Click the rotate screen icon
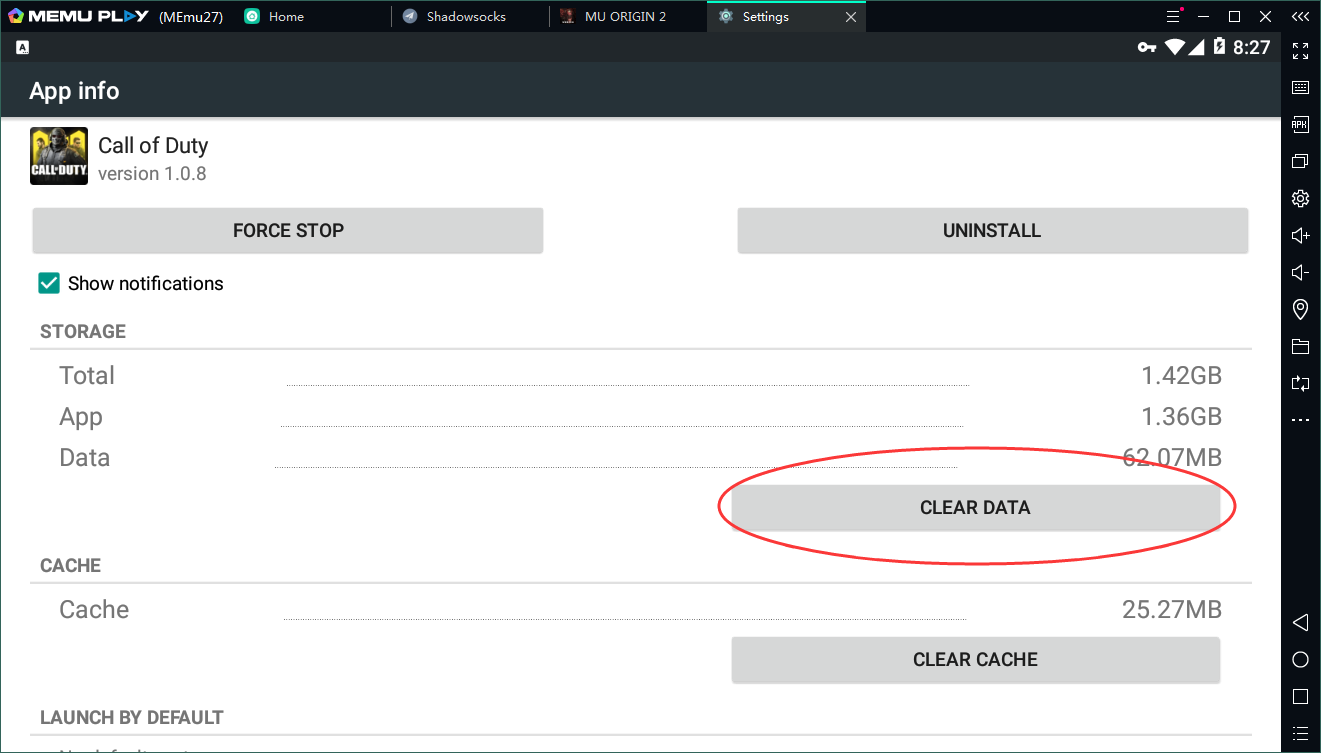1321x753 pixels. [x=1300, y=383]
